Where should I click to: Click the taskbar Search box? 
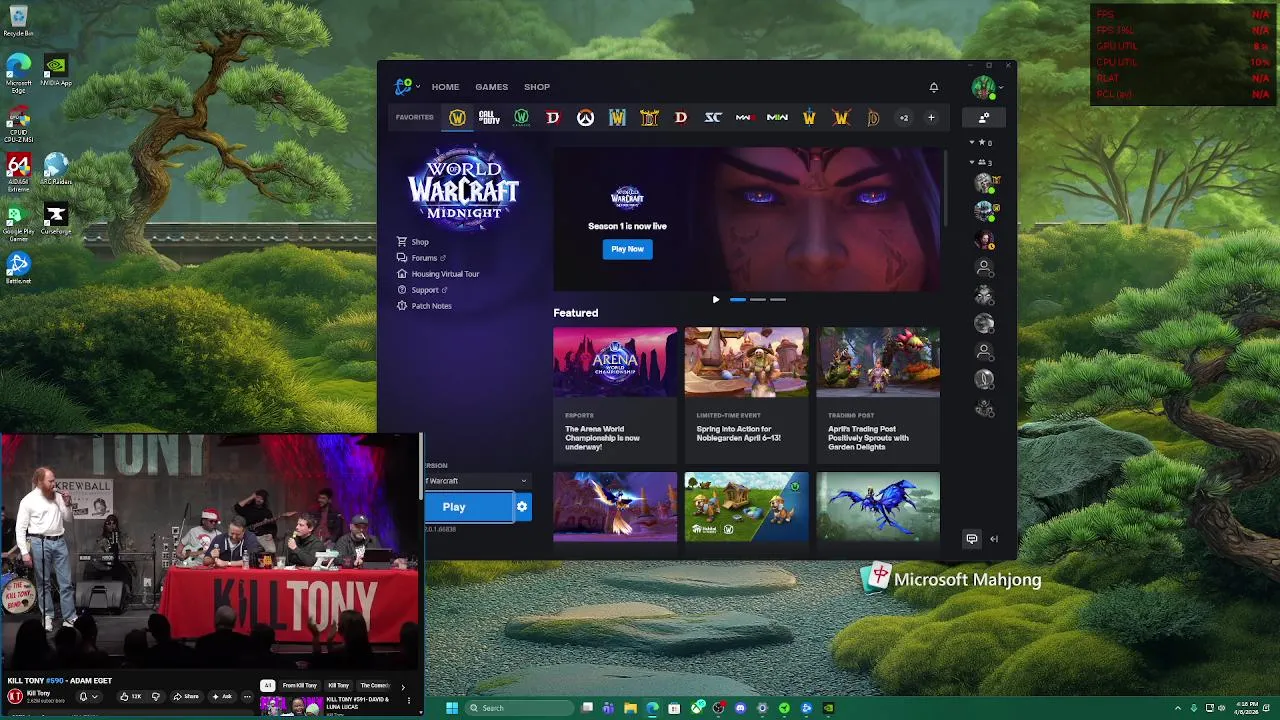(519, 708)
